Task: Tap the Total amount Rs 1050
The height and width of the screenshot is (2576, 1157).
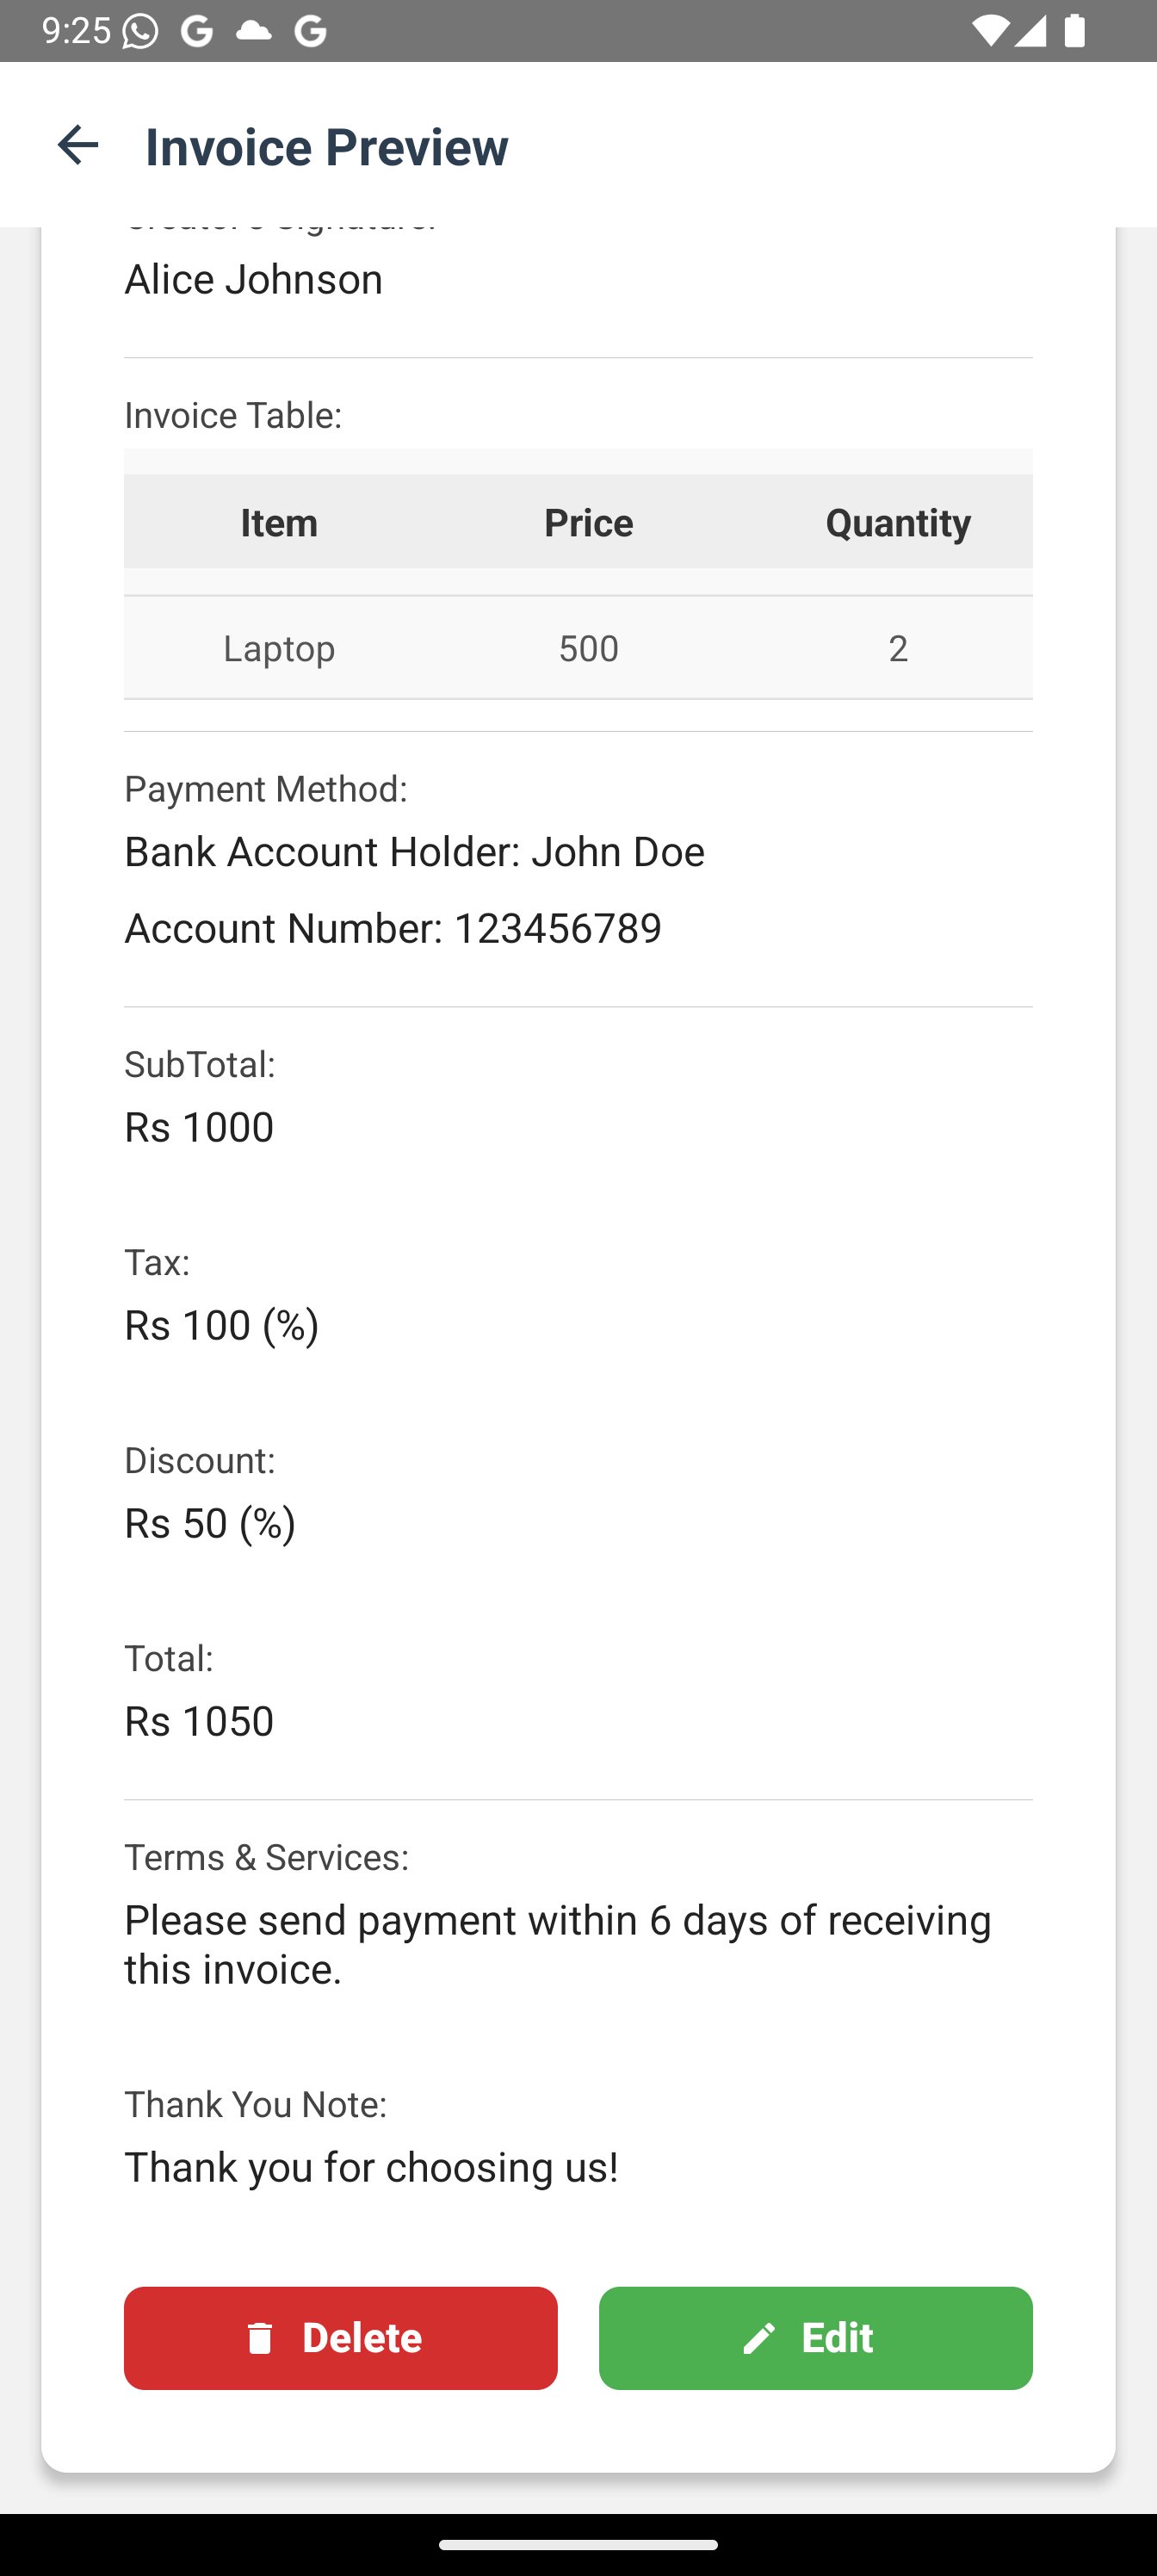Action: (199, 1721)
